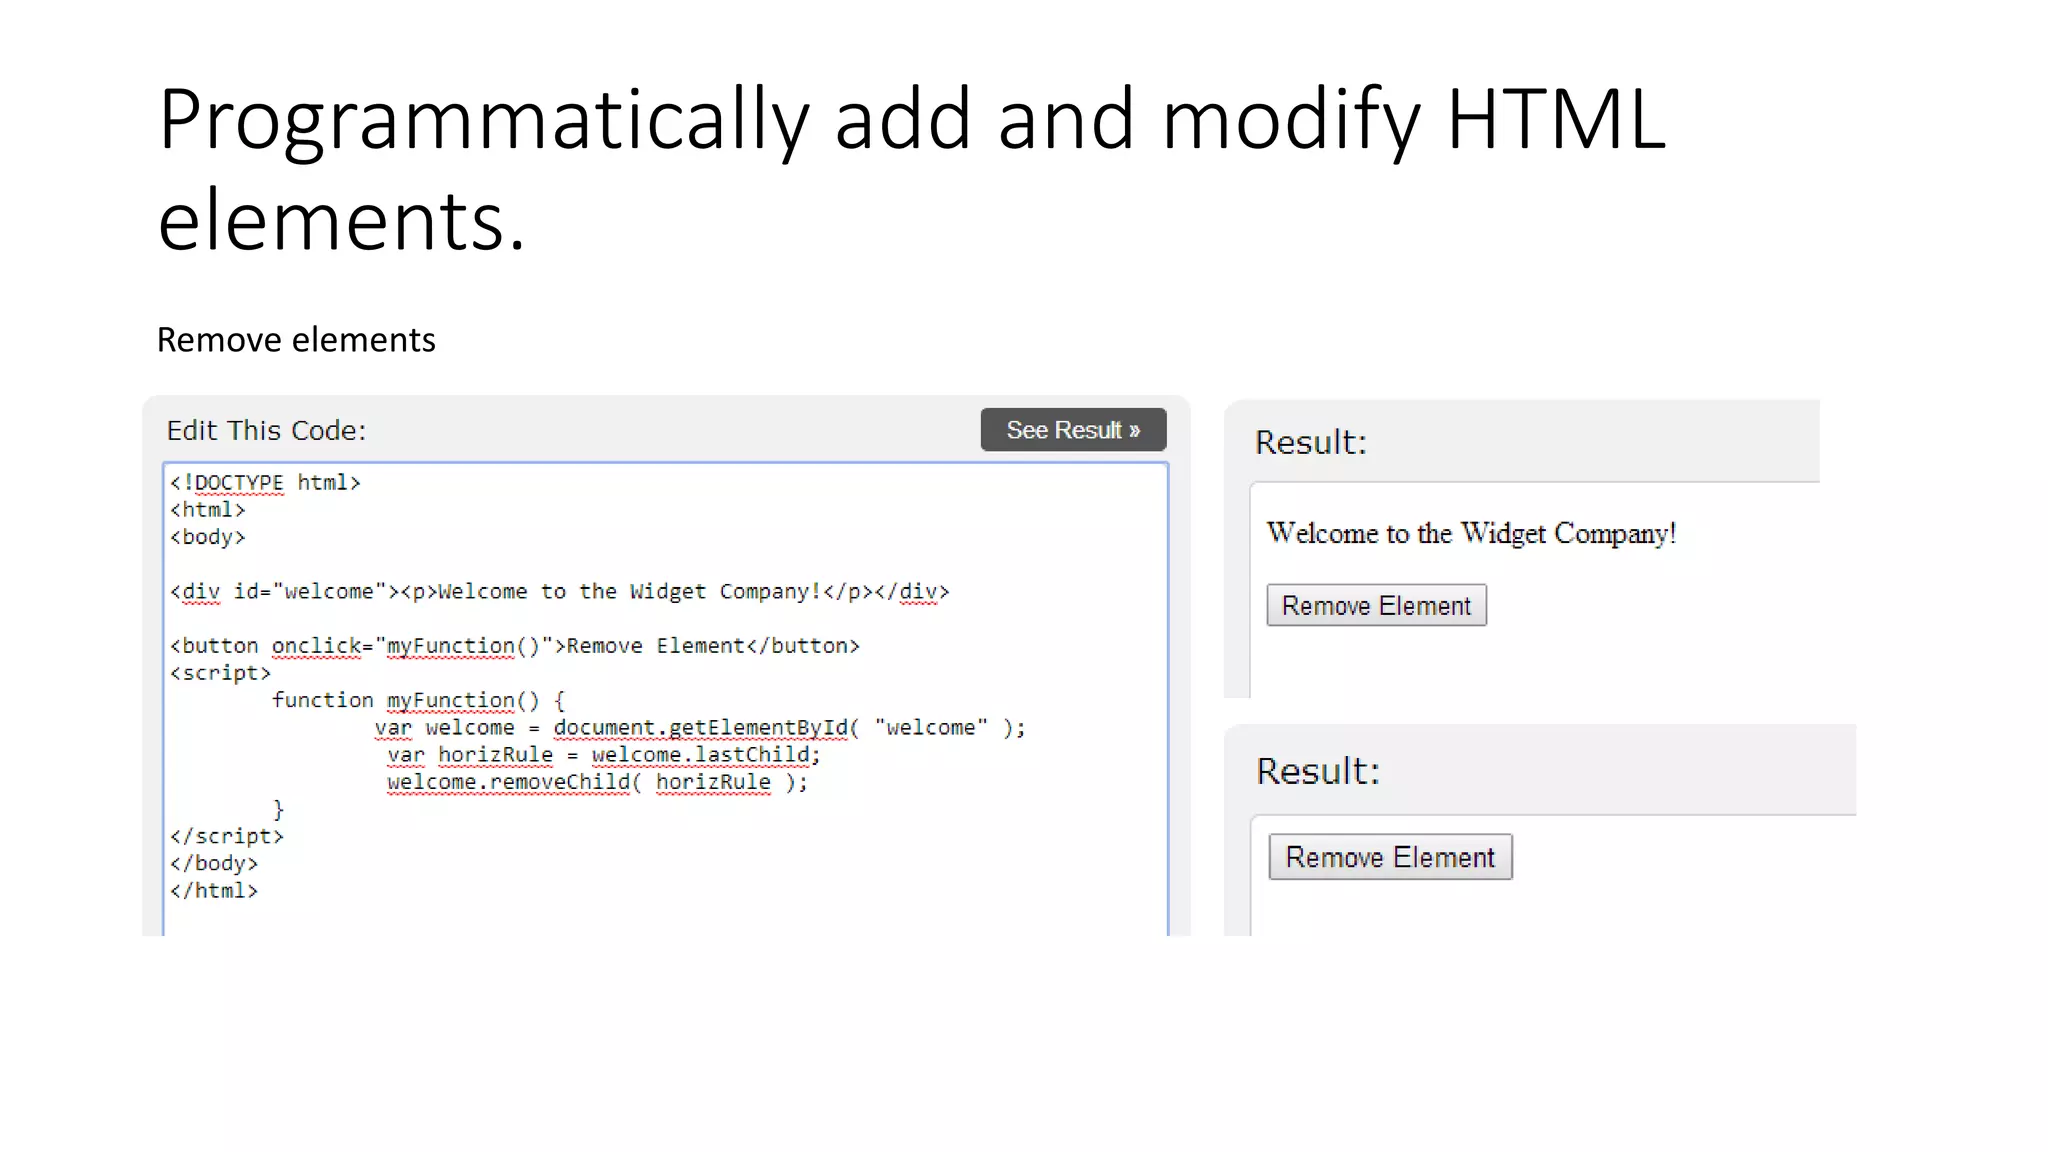The width and height of the screenshot is (2048, 1152).
Task: Click the opening <html> tag line
Action: [208, 510]
